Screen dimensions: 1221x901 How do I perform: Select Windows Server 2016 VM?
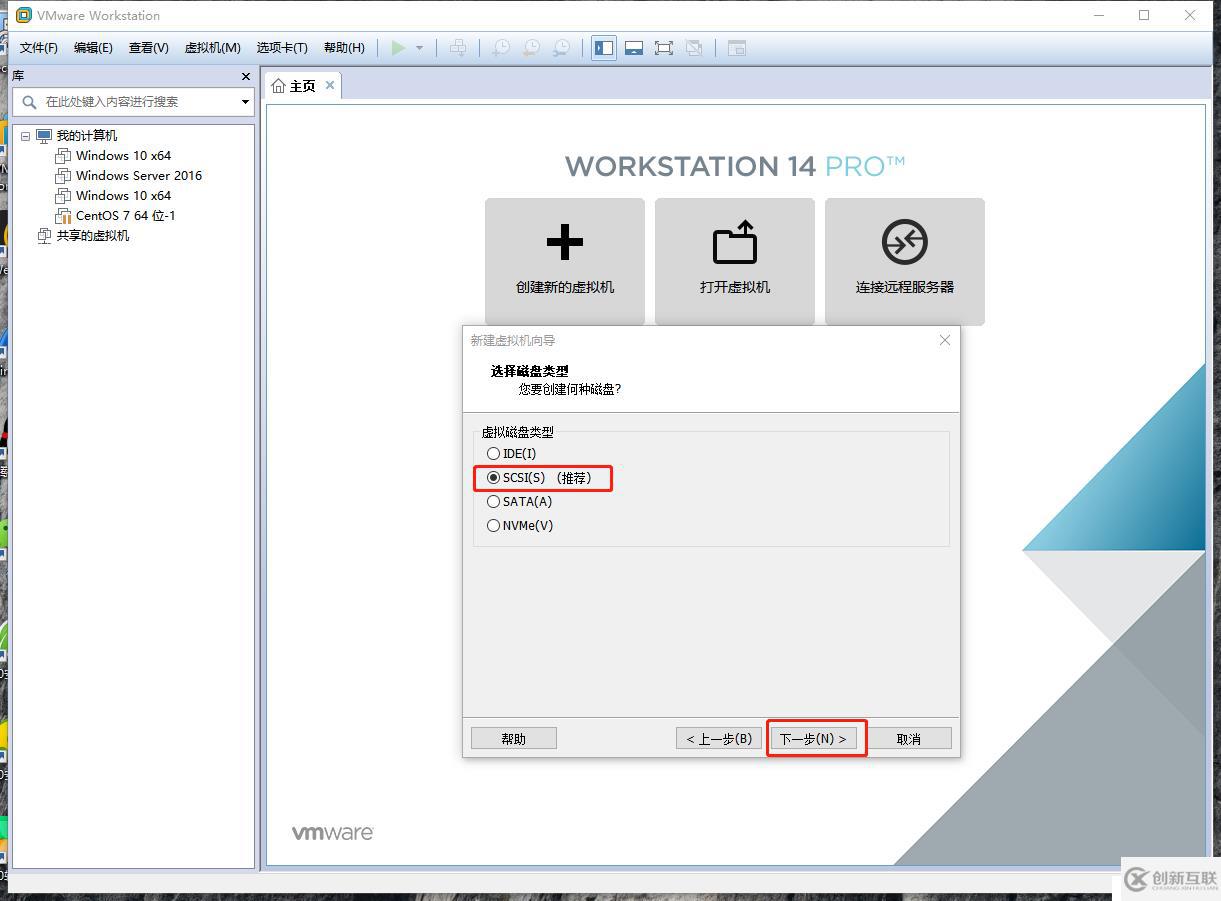coord(139,176)
